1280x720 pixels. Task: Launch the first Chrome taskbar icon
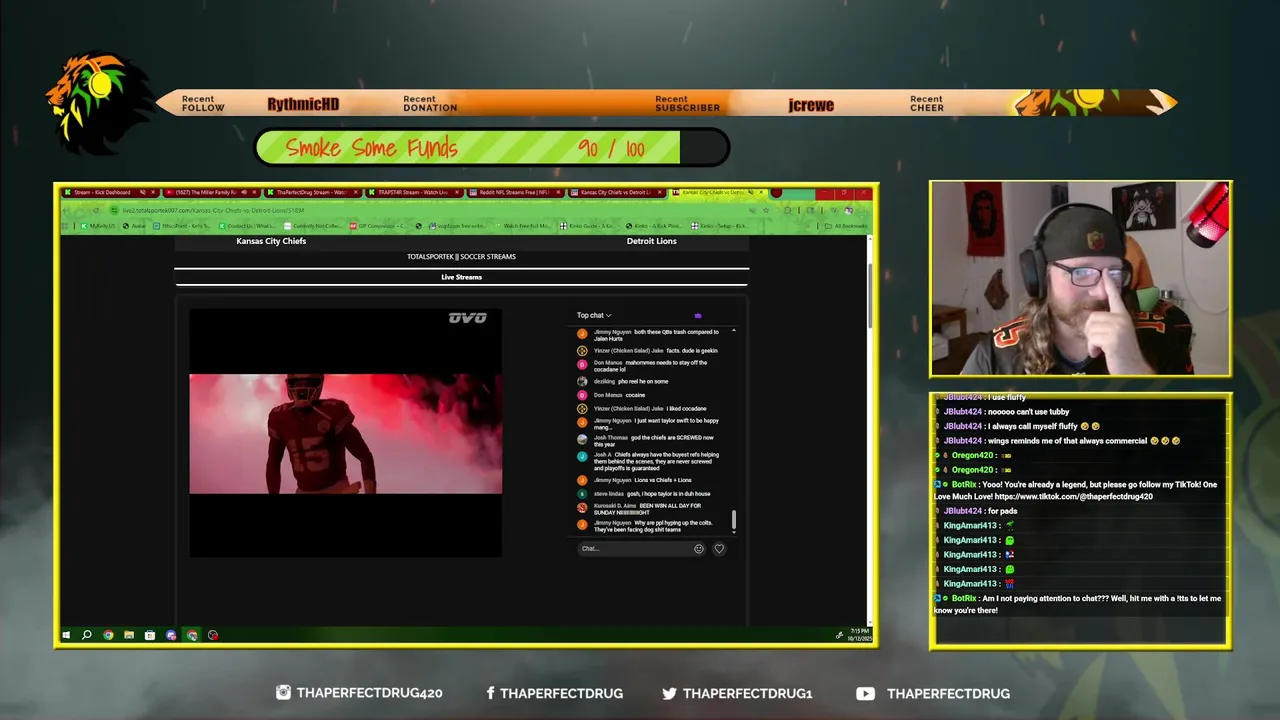tap(108, 635)
